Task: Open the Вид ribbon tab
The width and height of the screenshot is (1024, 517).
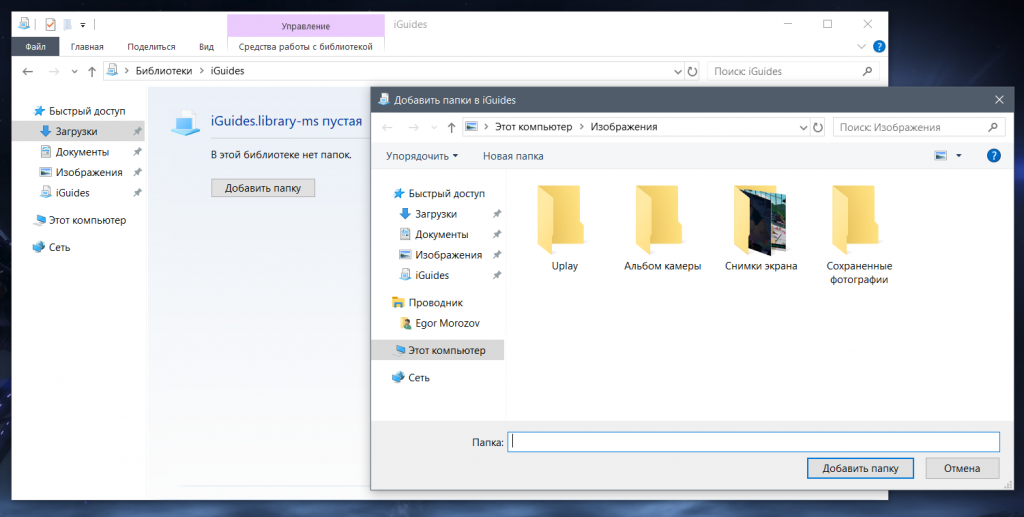Action: (206, 46)
